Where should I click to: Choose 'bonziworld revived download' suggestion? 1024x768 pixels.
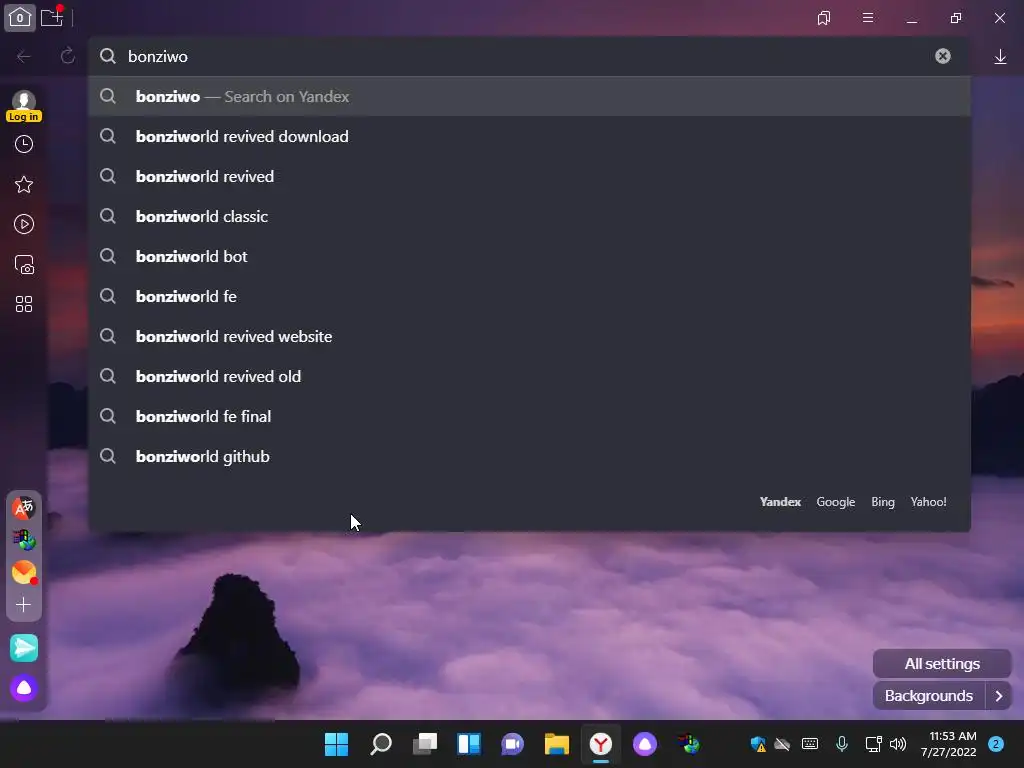click(x=530, y=136)
